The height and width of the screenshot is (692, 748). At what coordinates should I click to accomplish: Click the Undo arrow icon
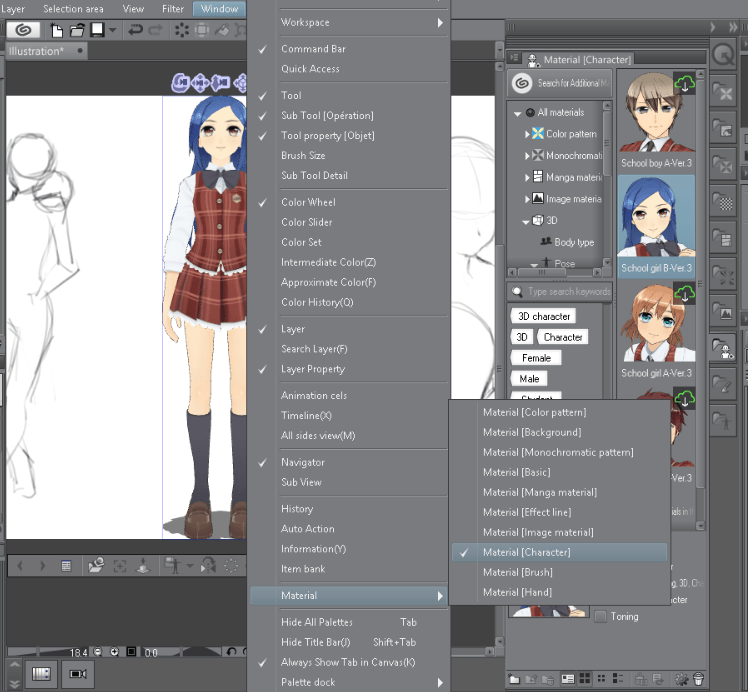point(135,31)
